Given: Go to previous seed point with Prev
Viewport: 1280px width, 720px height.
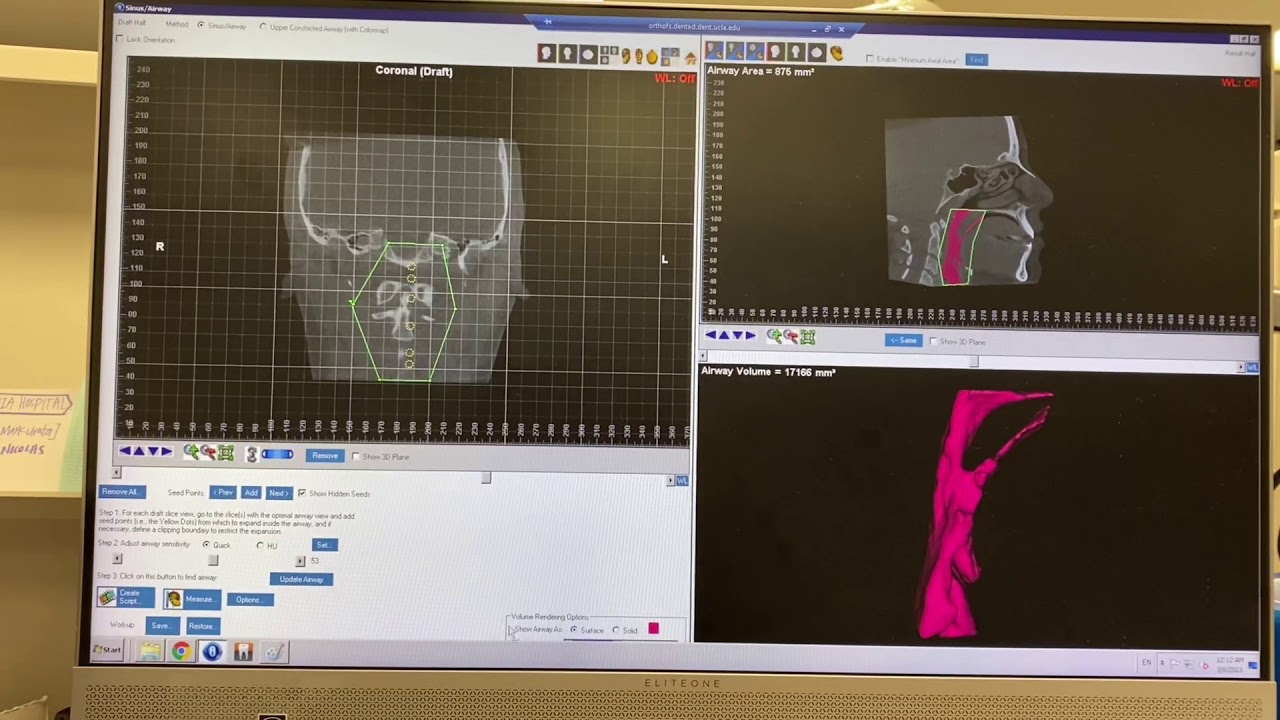Looking at the screenshot, I should (223, 493).
